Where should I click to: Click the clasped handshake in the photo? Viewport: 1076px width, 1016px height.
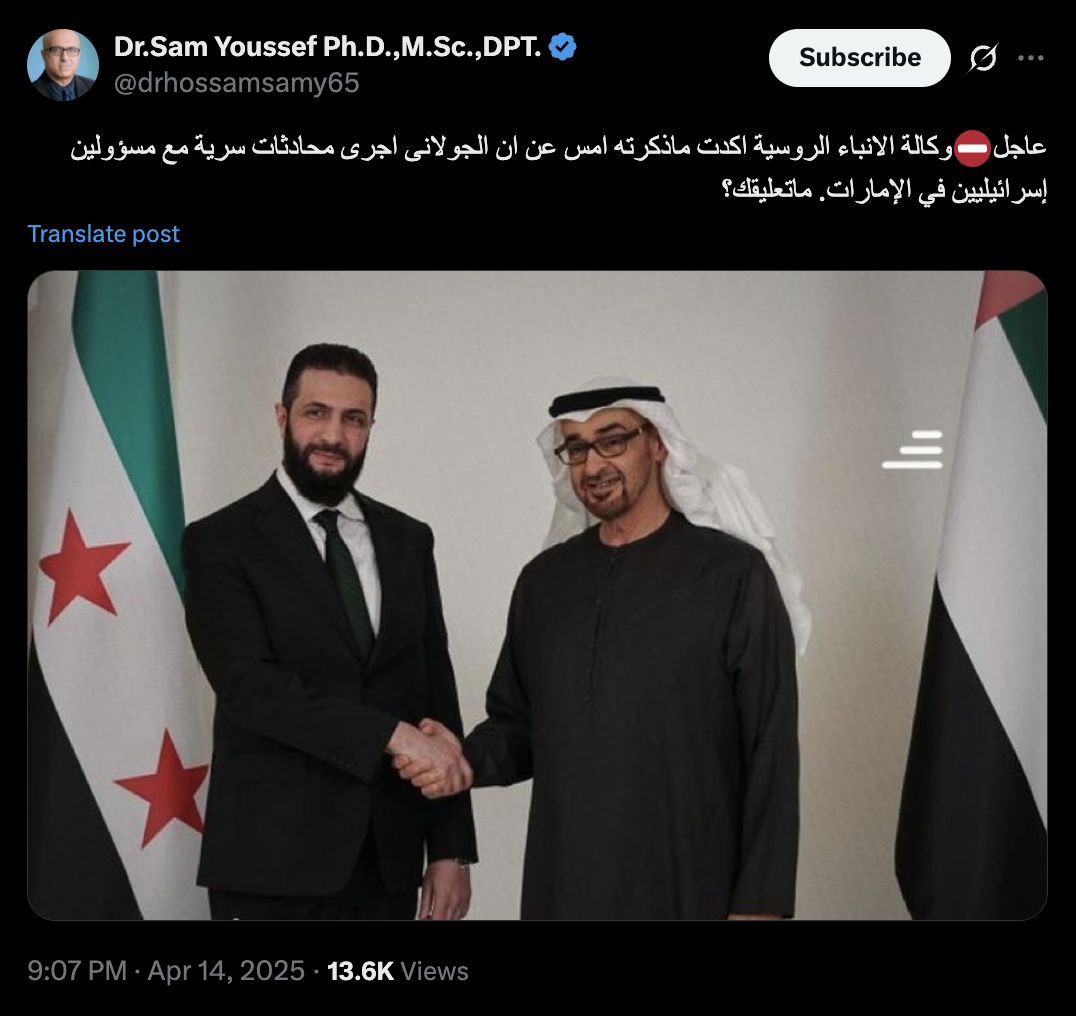430,757
